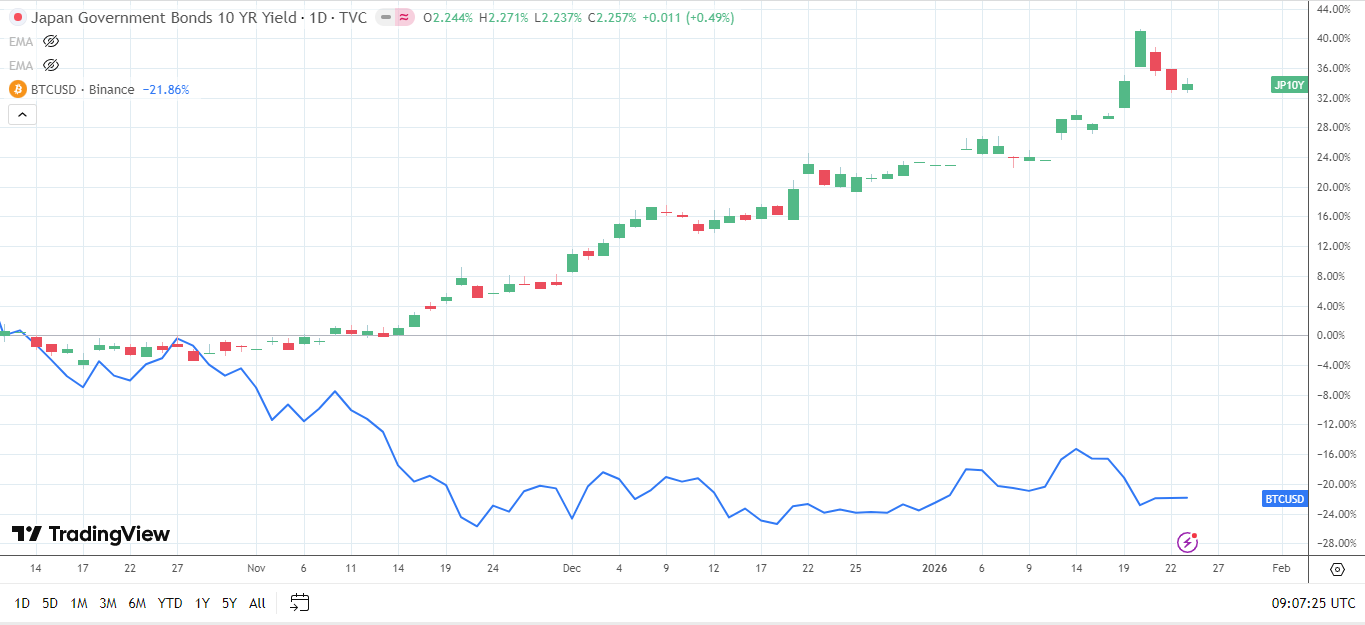Screen dimensions: 1365x625
Task: Click the BTCUSD · Binance legend label
Action: click(x=83, y=89)
